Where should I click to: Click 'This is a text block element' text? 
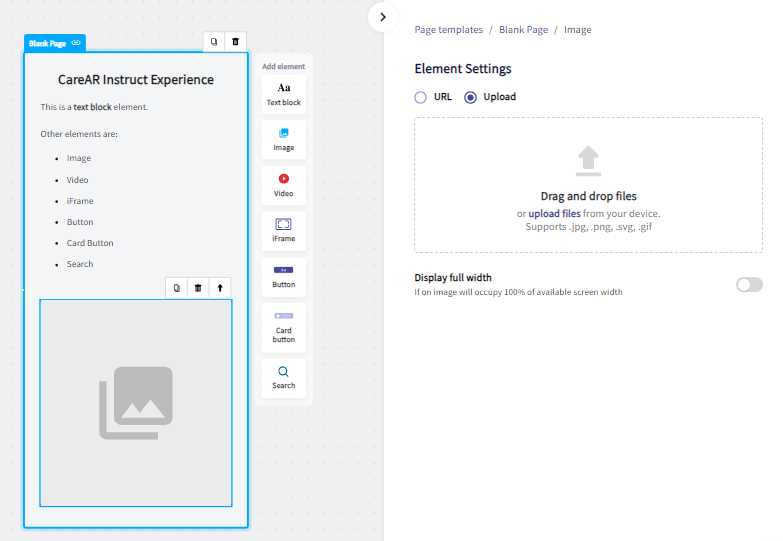94,107
